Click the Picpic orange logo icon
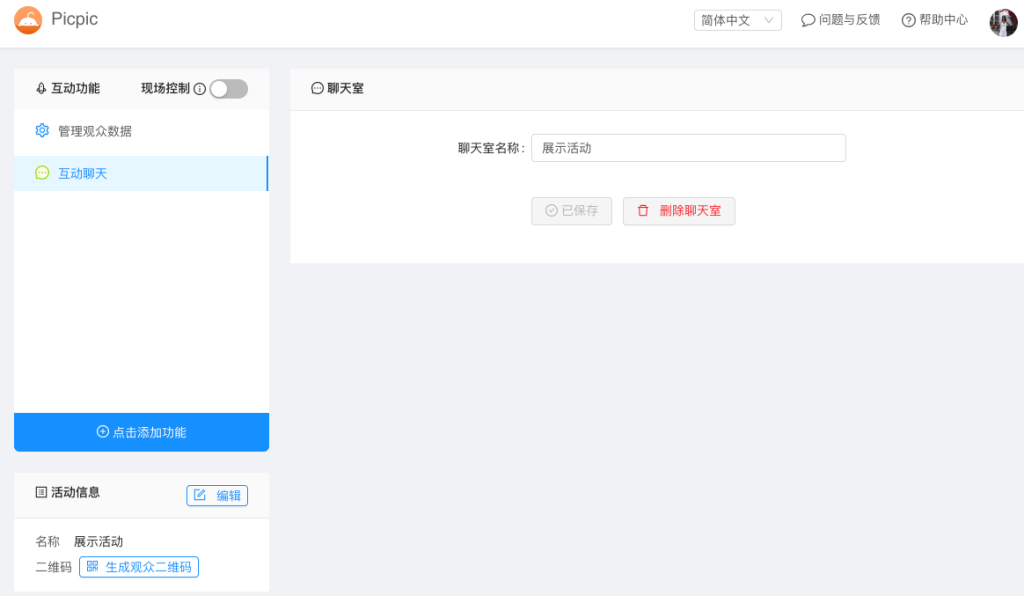The width and height of the screenshot is (1024, 596). pyautogui.click(x=28, y=20)
